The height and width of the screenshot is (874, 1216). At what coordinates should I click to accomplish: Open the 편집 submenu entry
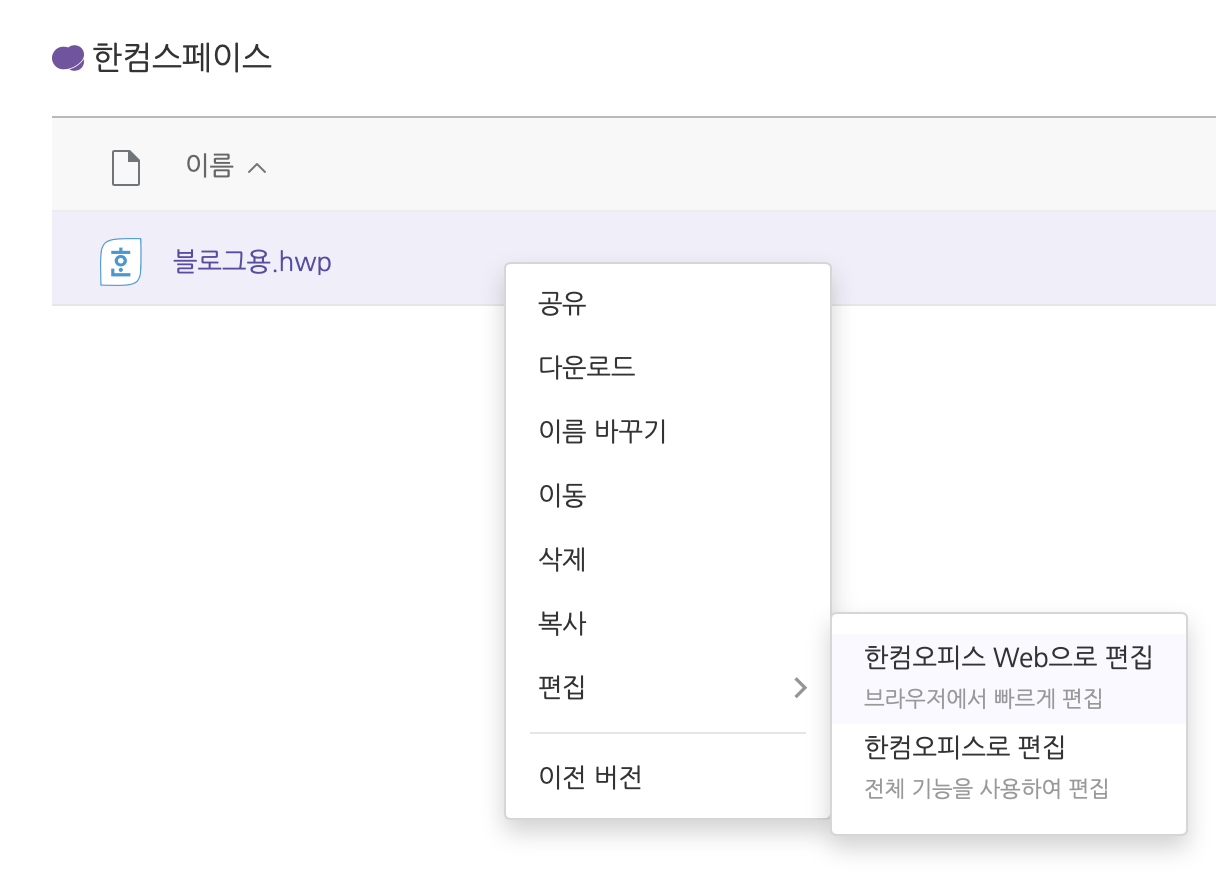click(x=668, y=687)
